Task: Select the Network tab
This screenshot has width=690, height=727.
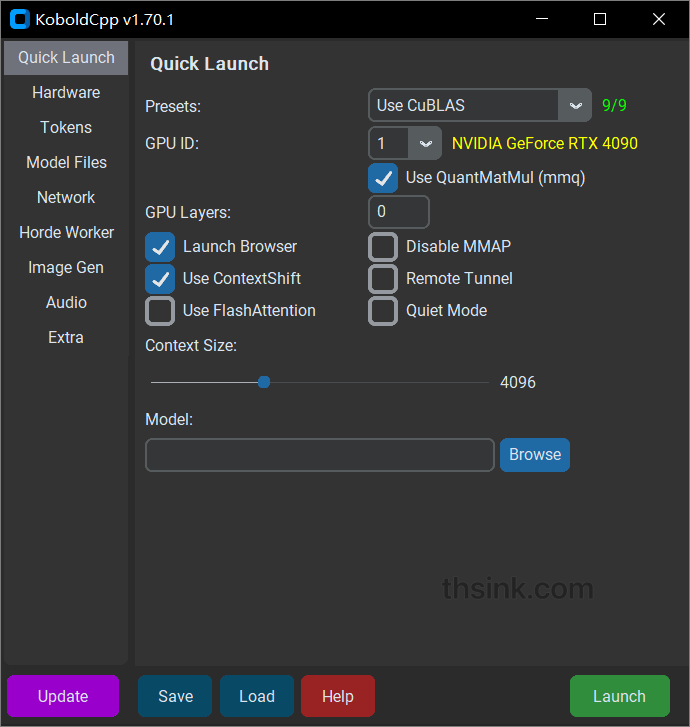Action: tap(66, 198)
